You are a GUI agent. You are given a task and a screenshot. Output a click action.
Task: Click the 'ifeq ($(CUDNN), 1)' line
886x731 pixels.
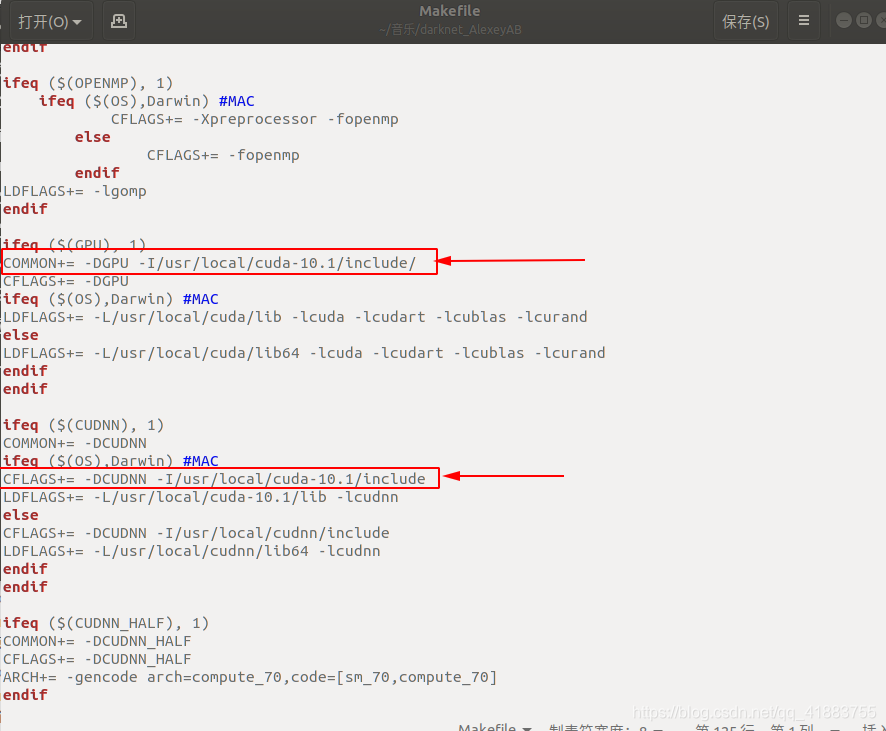point(84,425)
